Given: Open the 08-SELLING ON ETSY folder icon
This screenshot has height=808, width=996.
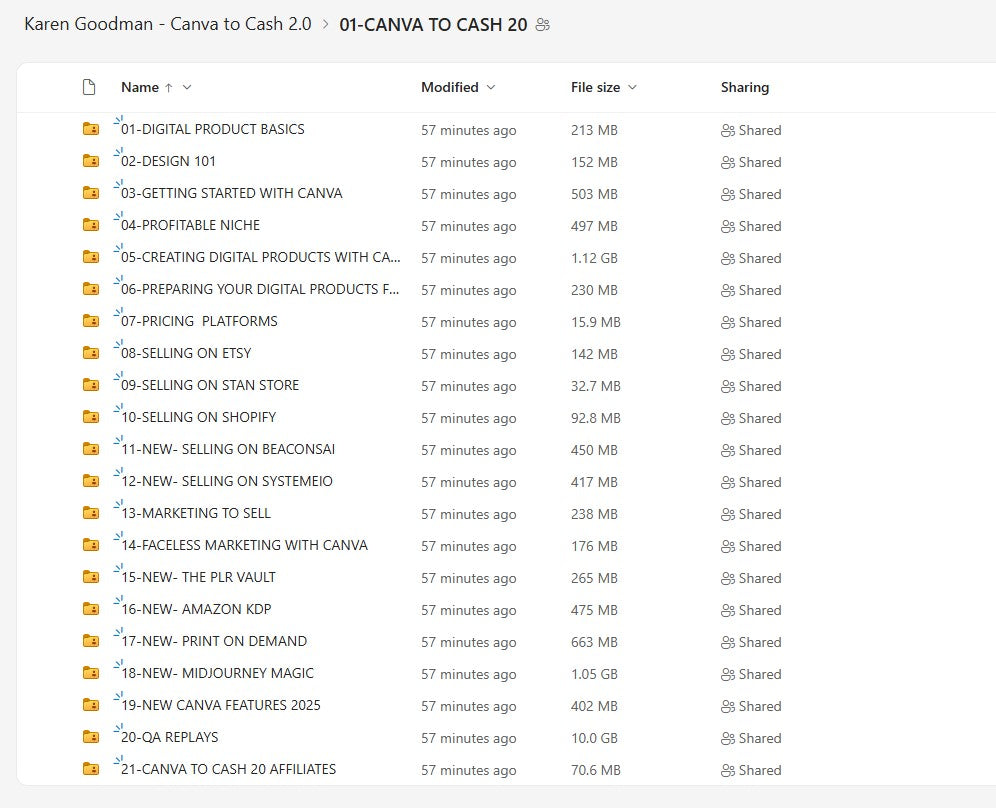Looking at the screenshot, I should pos(91,353).
